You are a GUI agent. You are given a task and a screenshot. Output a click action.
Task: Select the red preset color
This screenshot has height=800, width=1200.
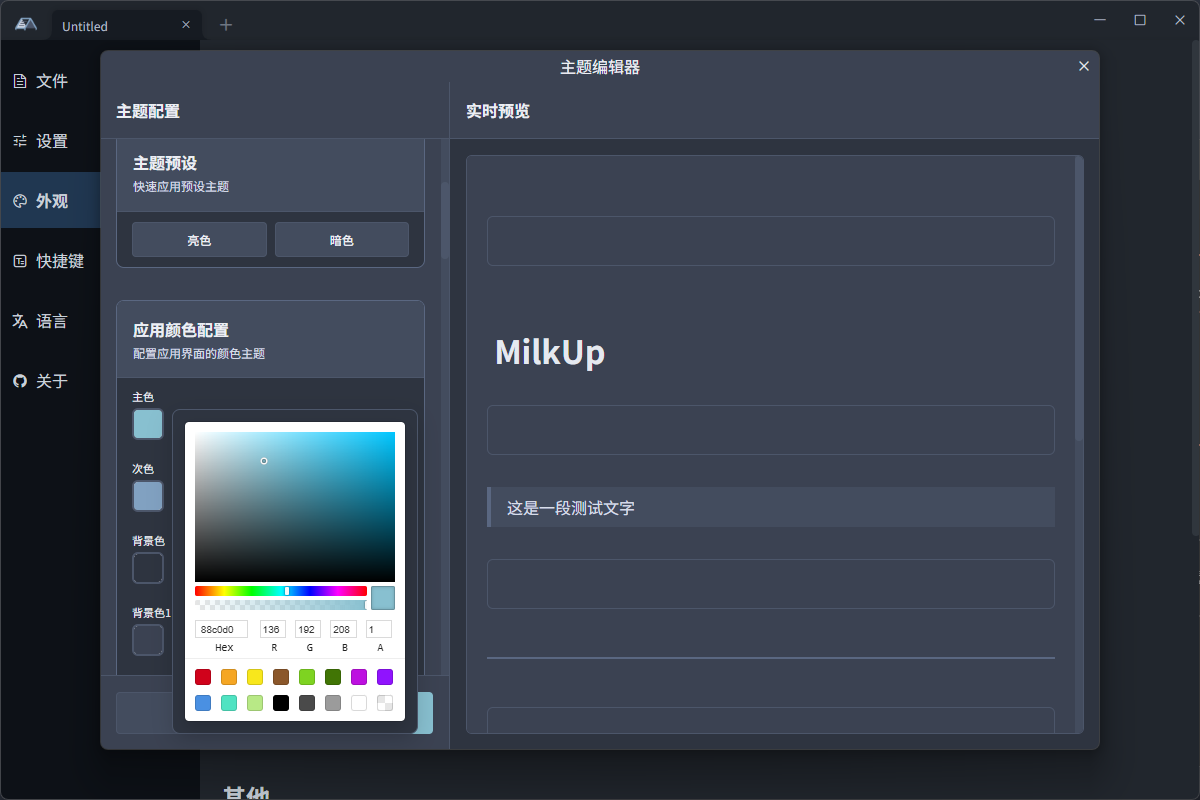coord(202,677)
